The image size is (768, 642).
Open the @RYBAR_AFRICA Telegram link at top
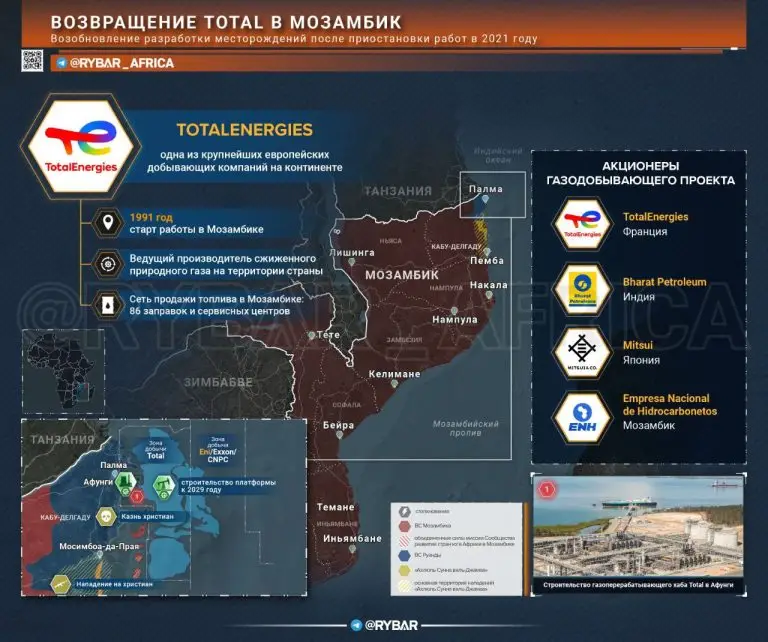[x=113, y=63]
